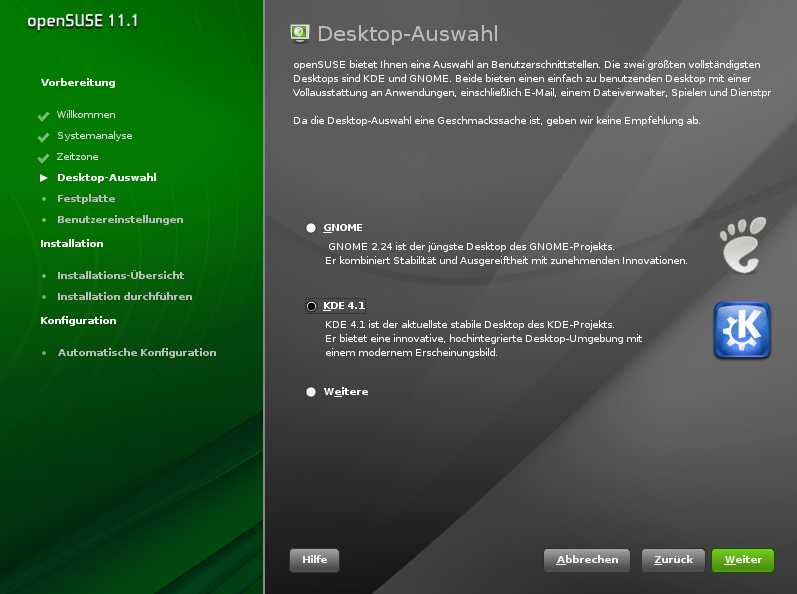
Task: Click the GNOME footprint logo
Action: 743,245
